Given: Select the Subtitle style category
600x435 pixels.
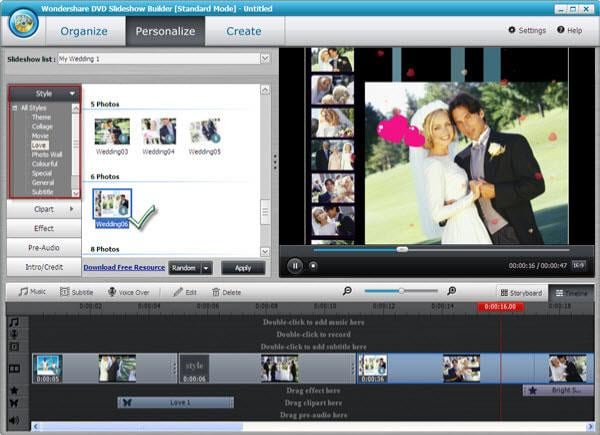Looking at the screenshot, I should click(x=42, y=192).
